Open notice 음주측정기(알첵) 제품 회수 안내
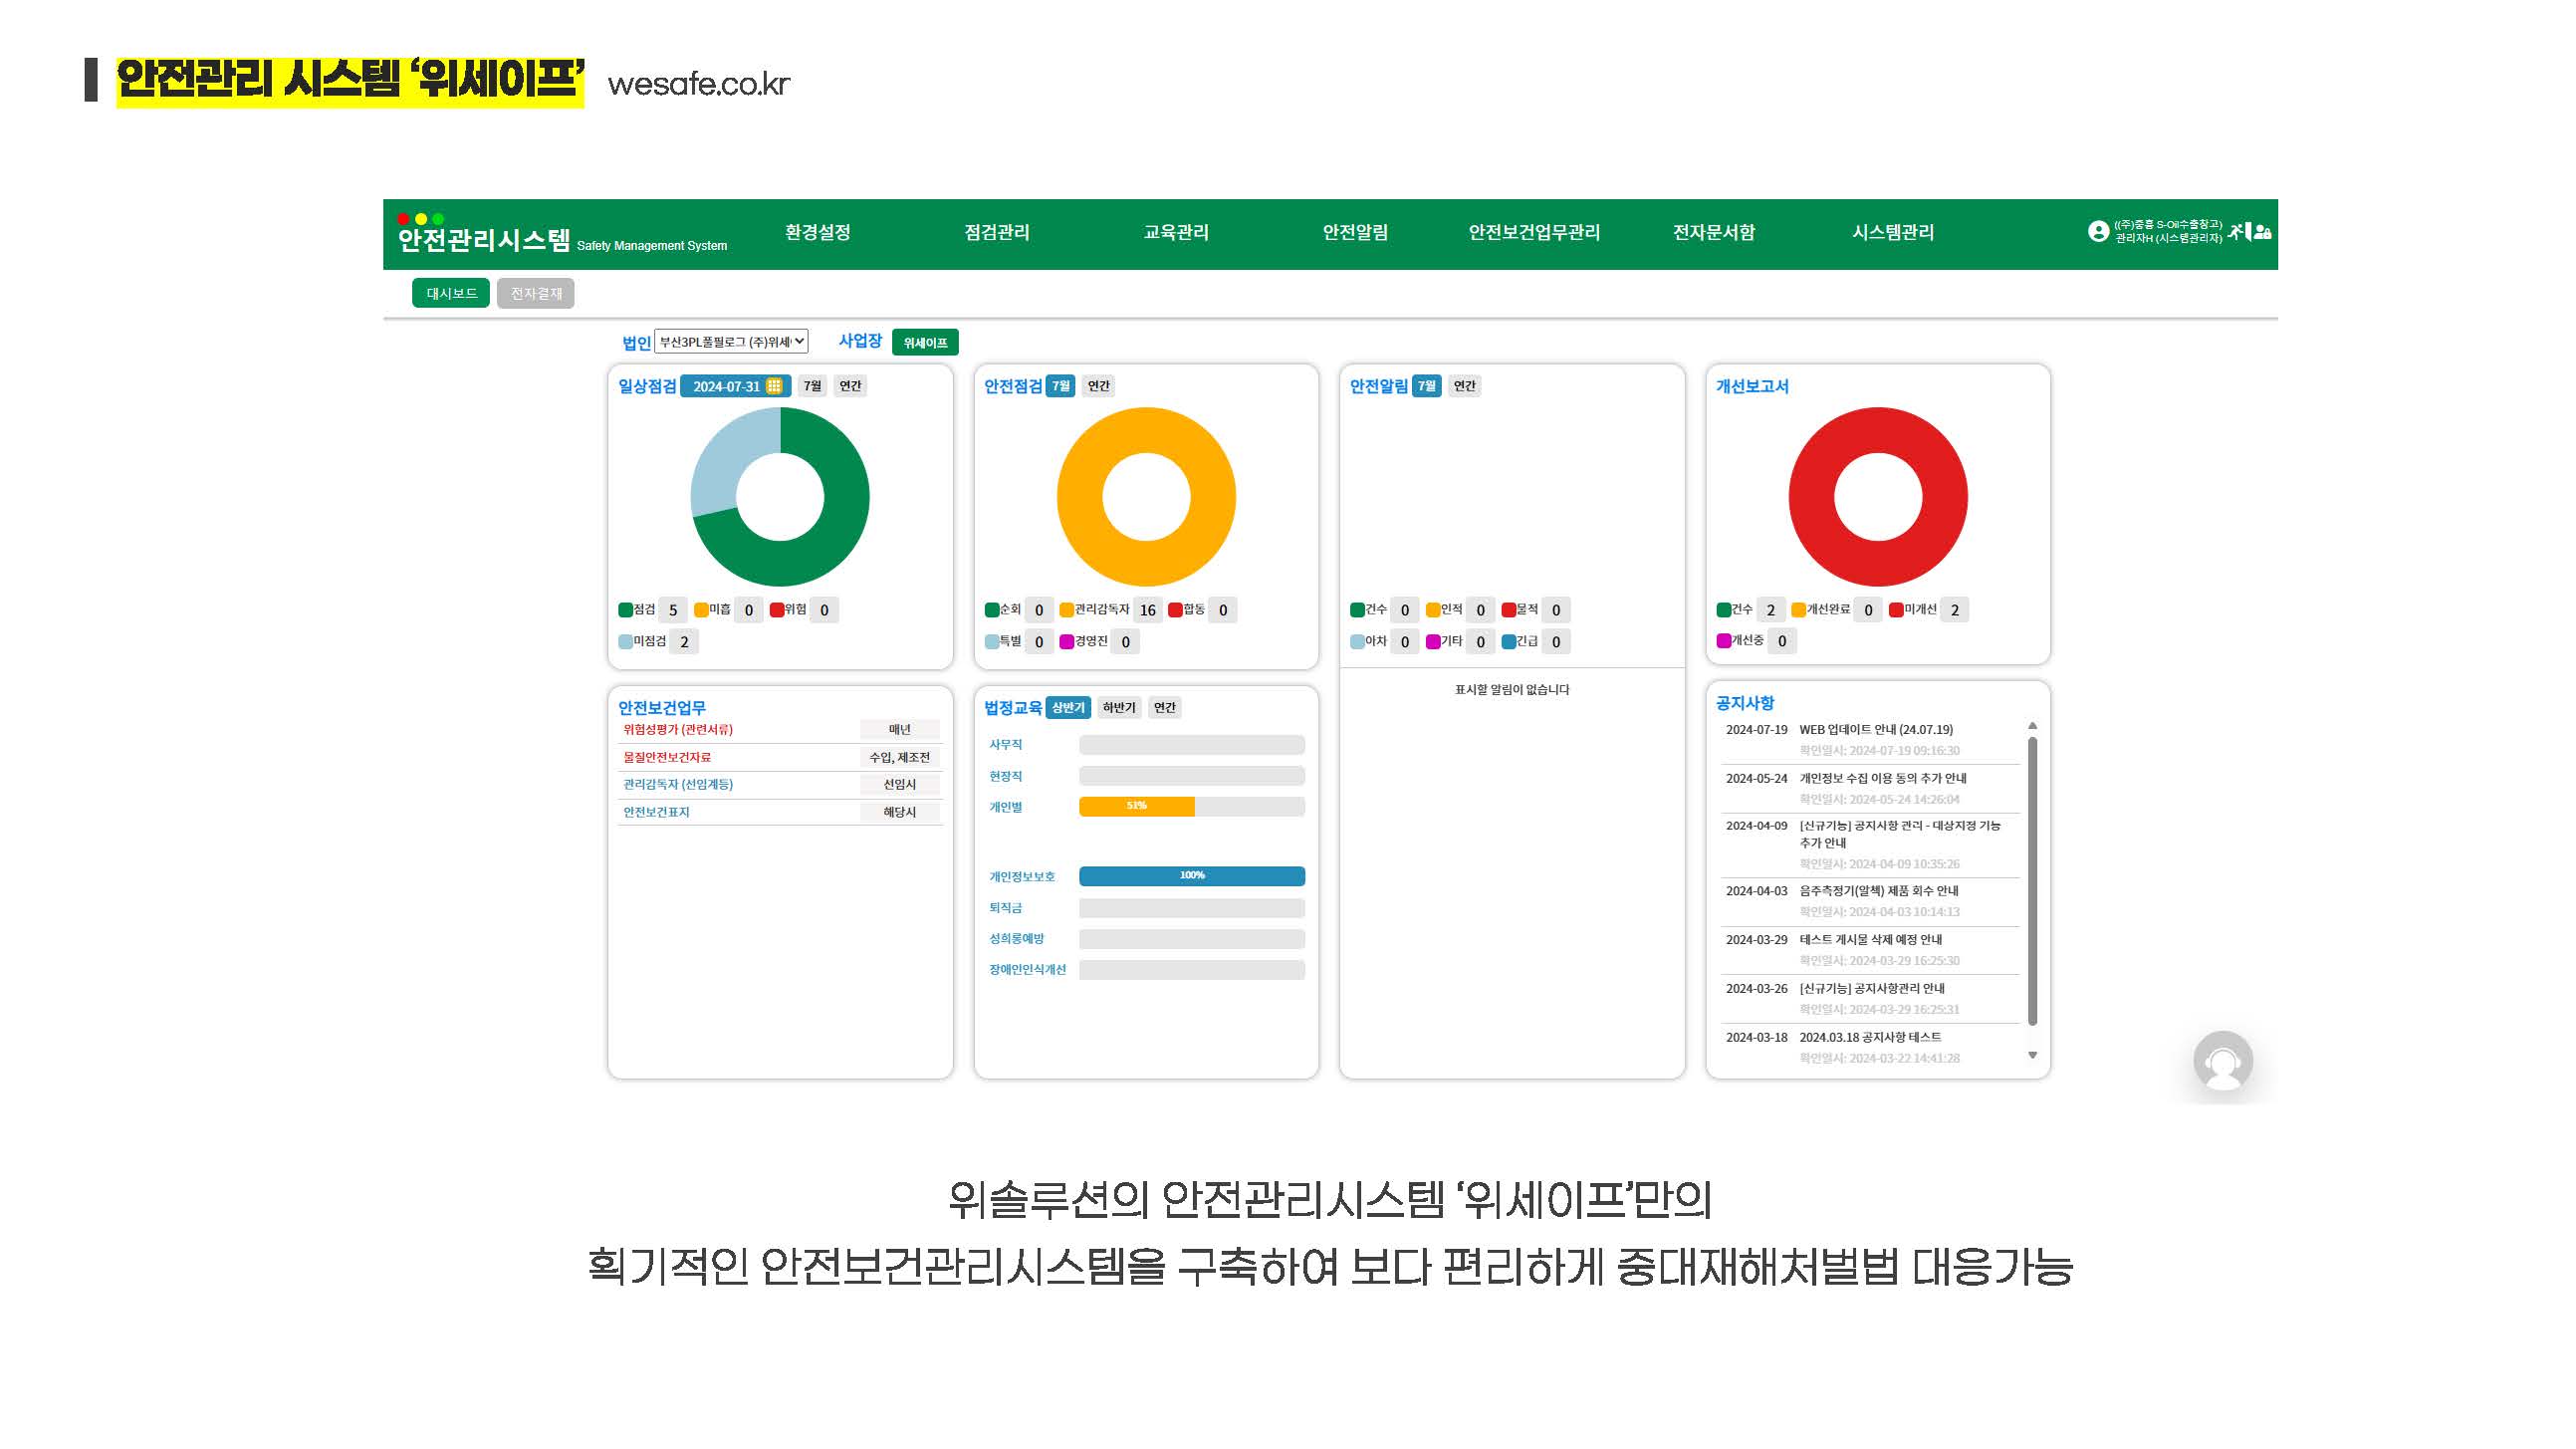 [1878, 891]
